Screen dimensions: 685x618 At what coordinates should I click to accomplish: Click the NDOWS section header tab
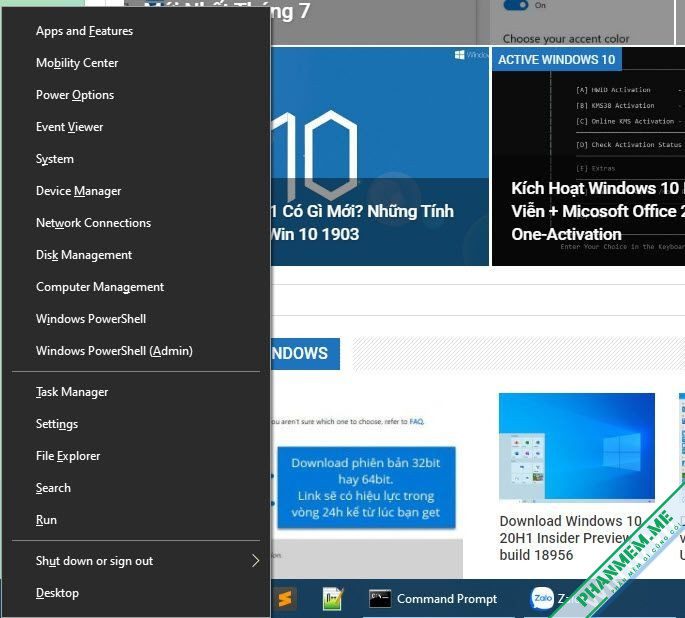point(305,353)
